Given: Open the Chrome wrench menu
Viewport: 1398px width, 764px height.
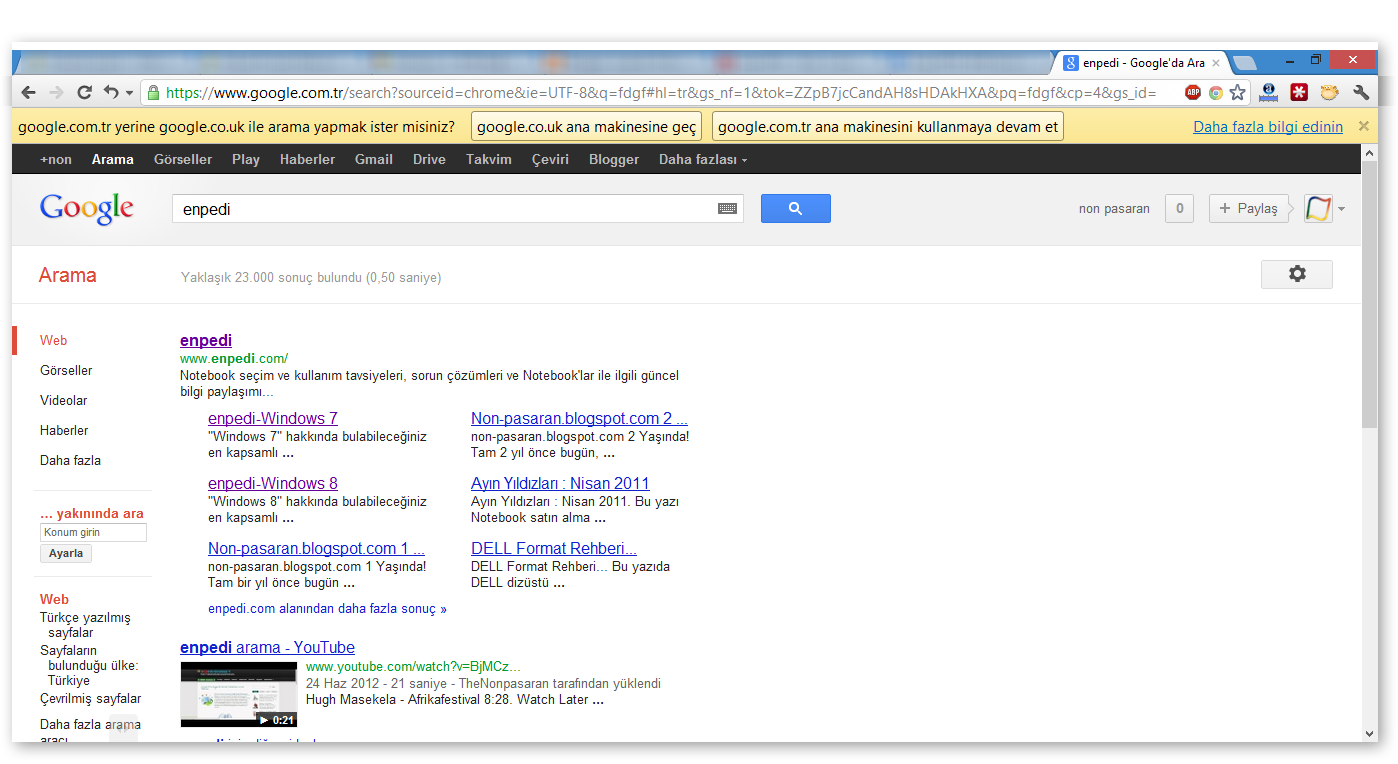Looking at the screenshot, I should [x=1360, y=93].
